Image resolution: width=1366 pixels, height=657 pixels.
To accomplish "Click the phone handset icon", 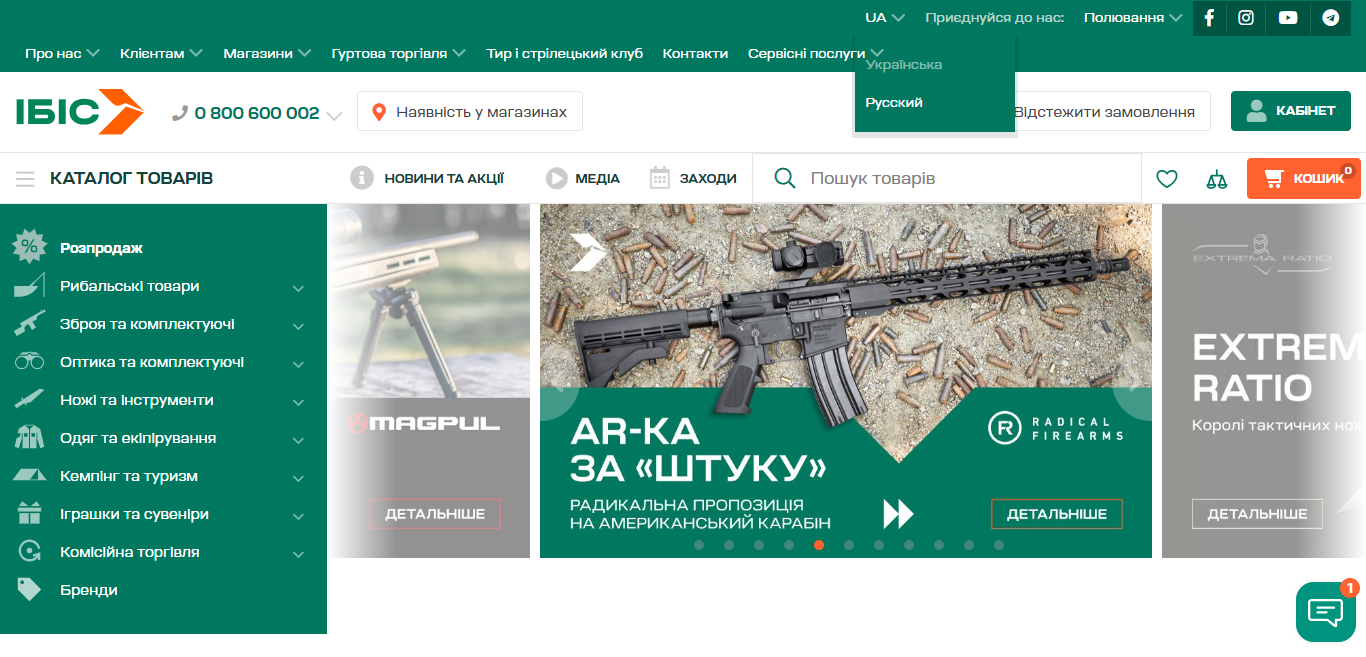I will click(x=180, y=113).
